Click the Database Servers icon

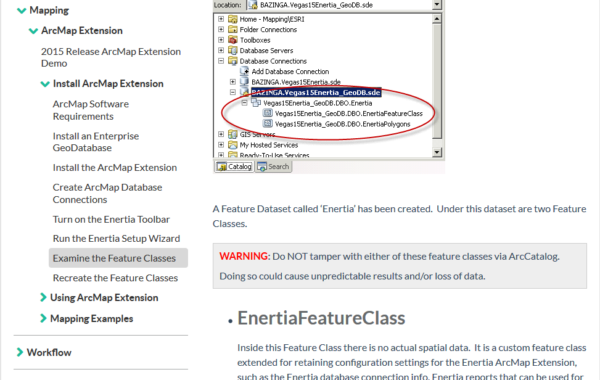click(x=232, y=50)
